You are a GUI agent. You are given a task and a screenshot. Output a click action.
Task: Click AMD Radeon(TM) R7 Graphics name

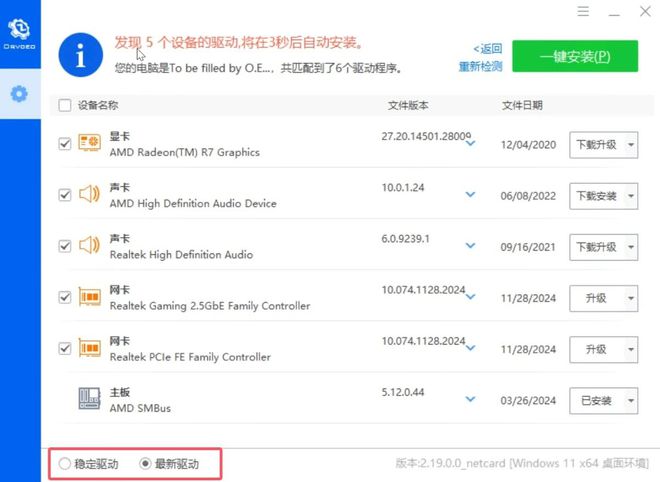(x=184, y=152)
